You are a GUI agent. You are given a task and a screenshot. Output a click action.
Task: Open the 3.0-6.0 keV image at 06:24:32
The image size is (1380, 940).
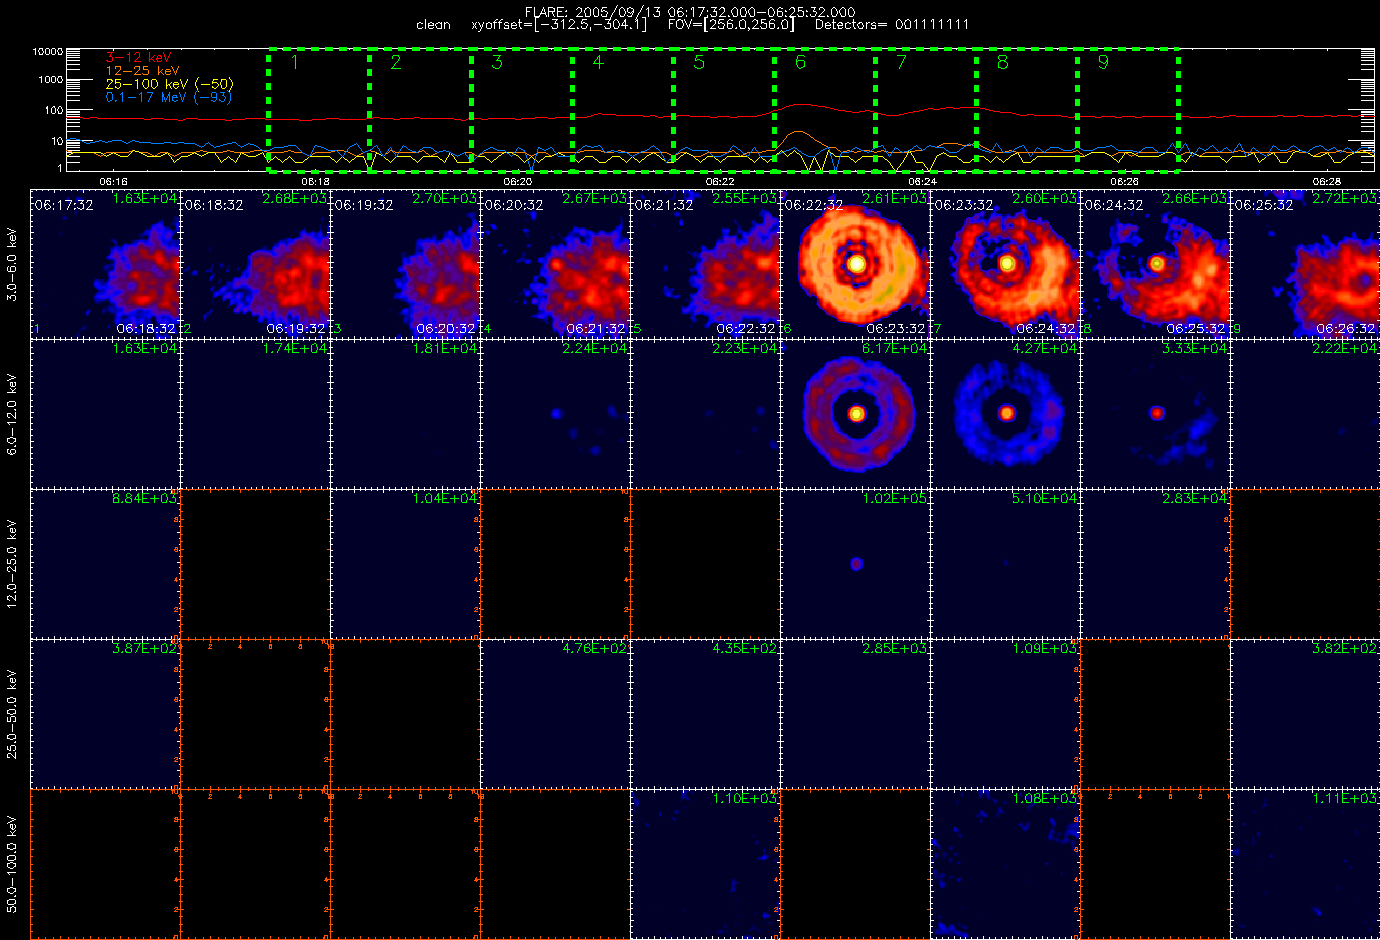pyautogui.click(x=1156, y=264)
